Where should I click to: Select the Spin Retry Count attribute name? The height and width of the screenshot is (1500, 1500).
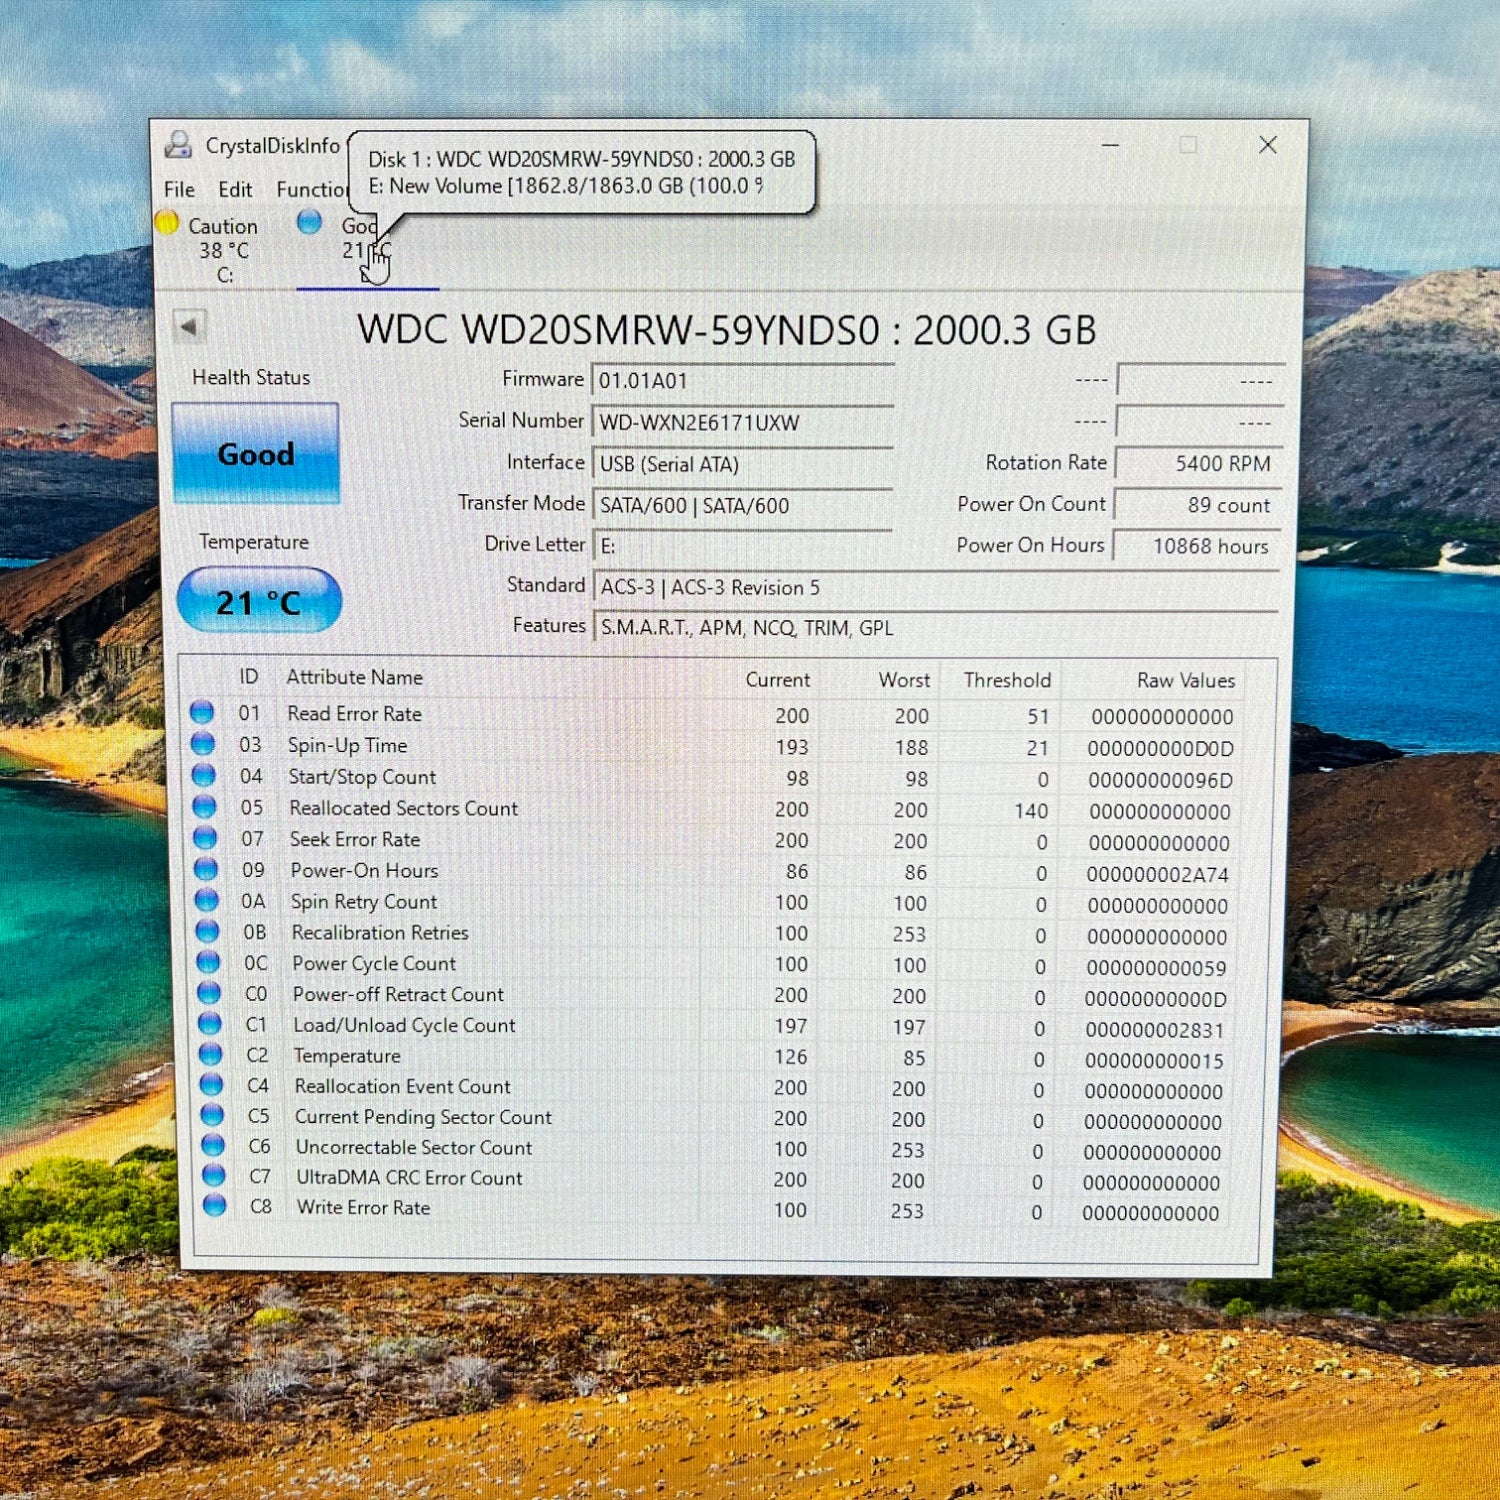[364, 902]
